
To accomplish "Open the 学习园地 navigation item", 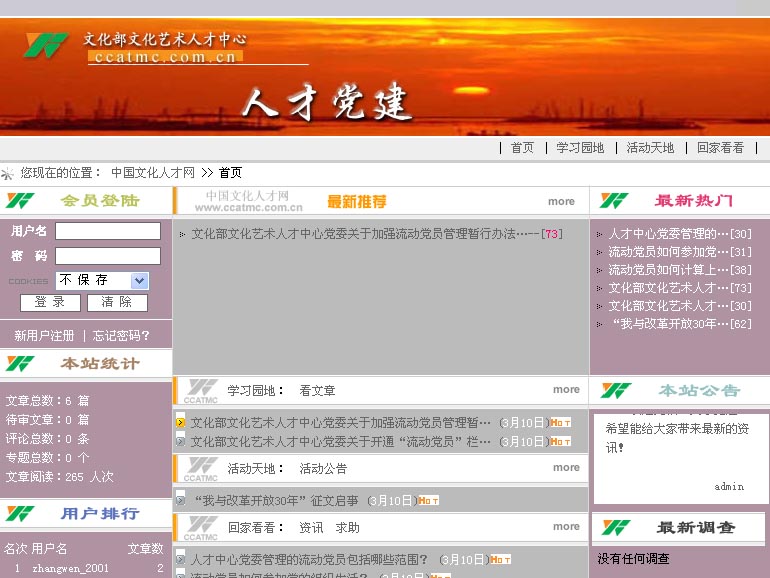I will pyautogui.click(x=580, y=148).
